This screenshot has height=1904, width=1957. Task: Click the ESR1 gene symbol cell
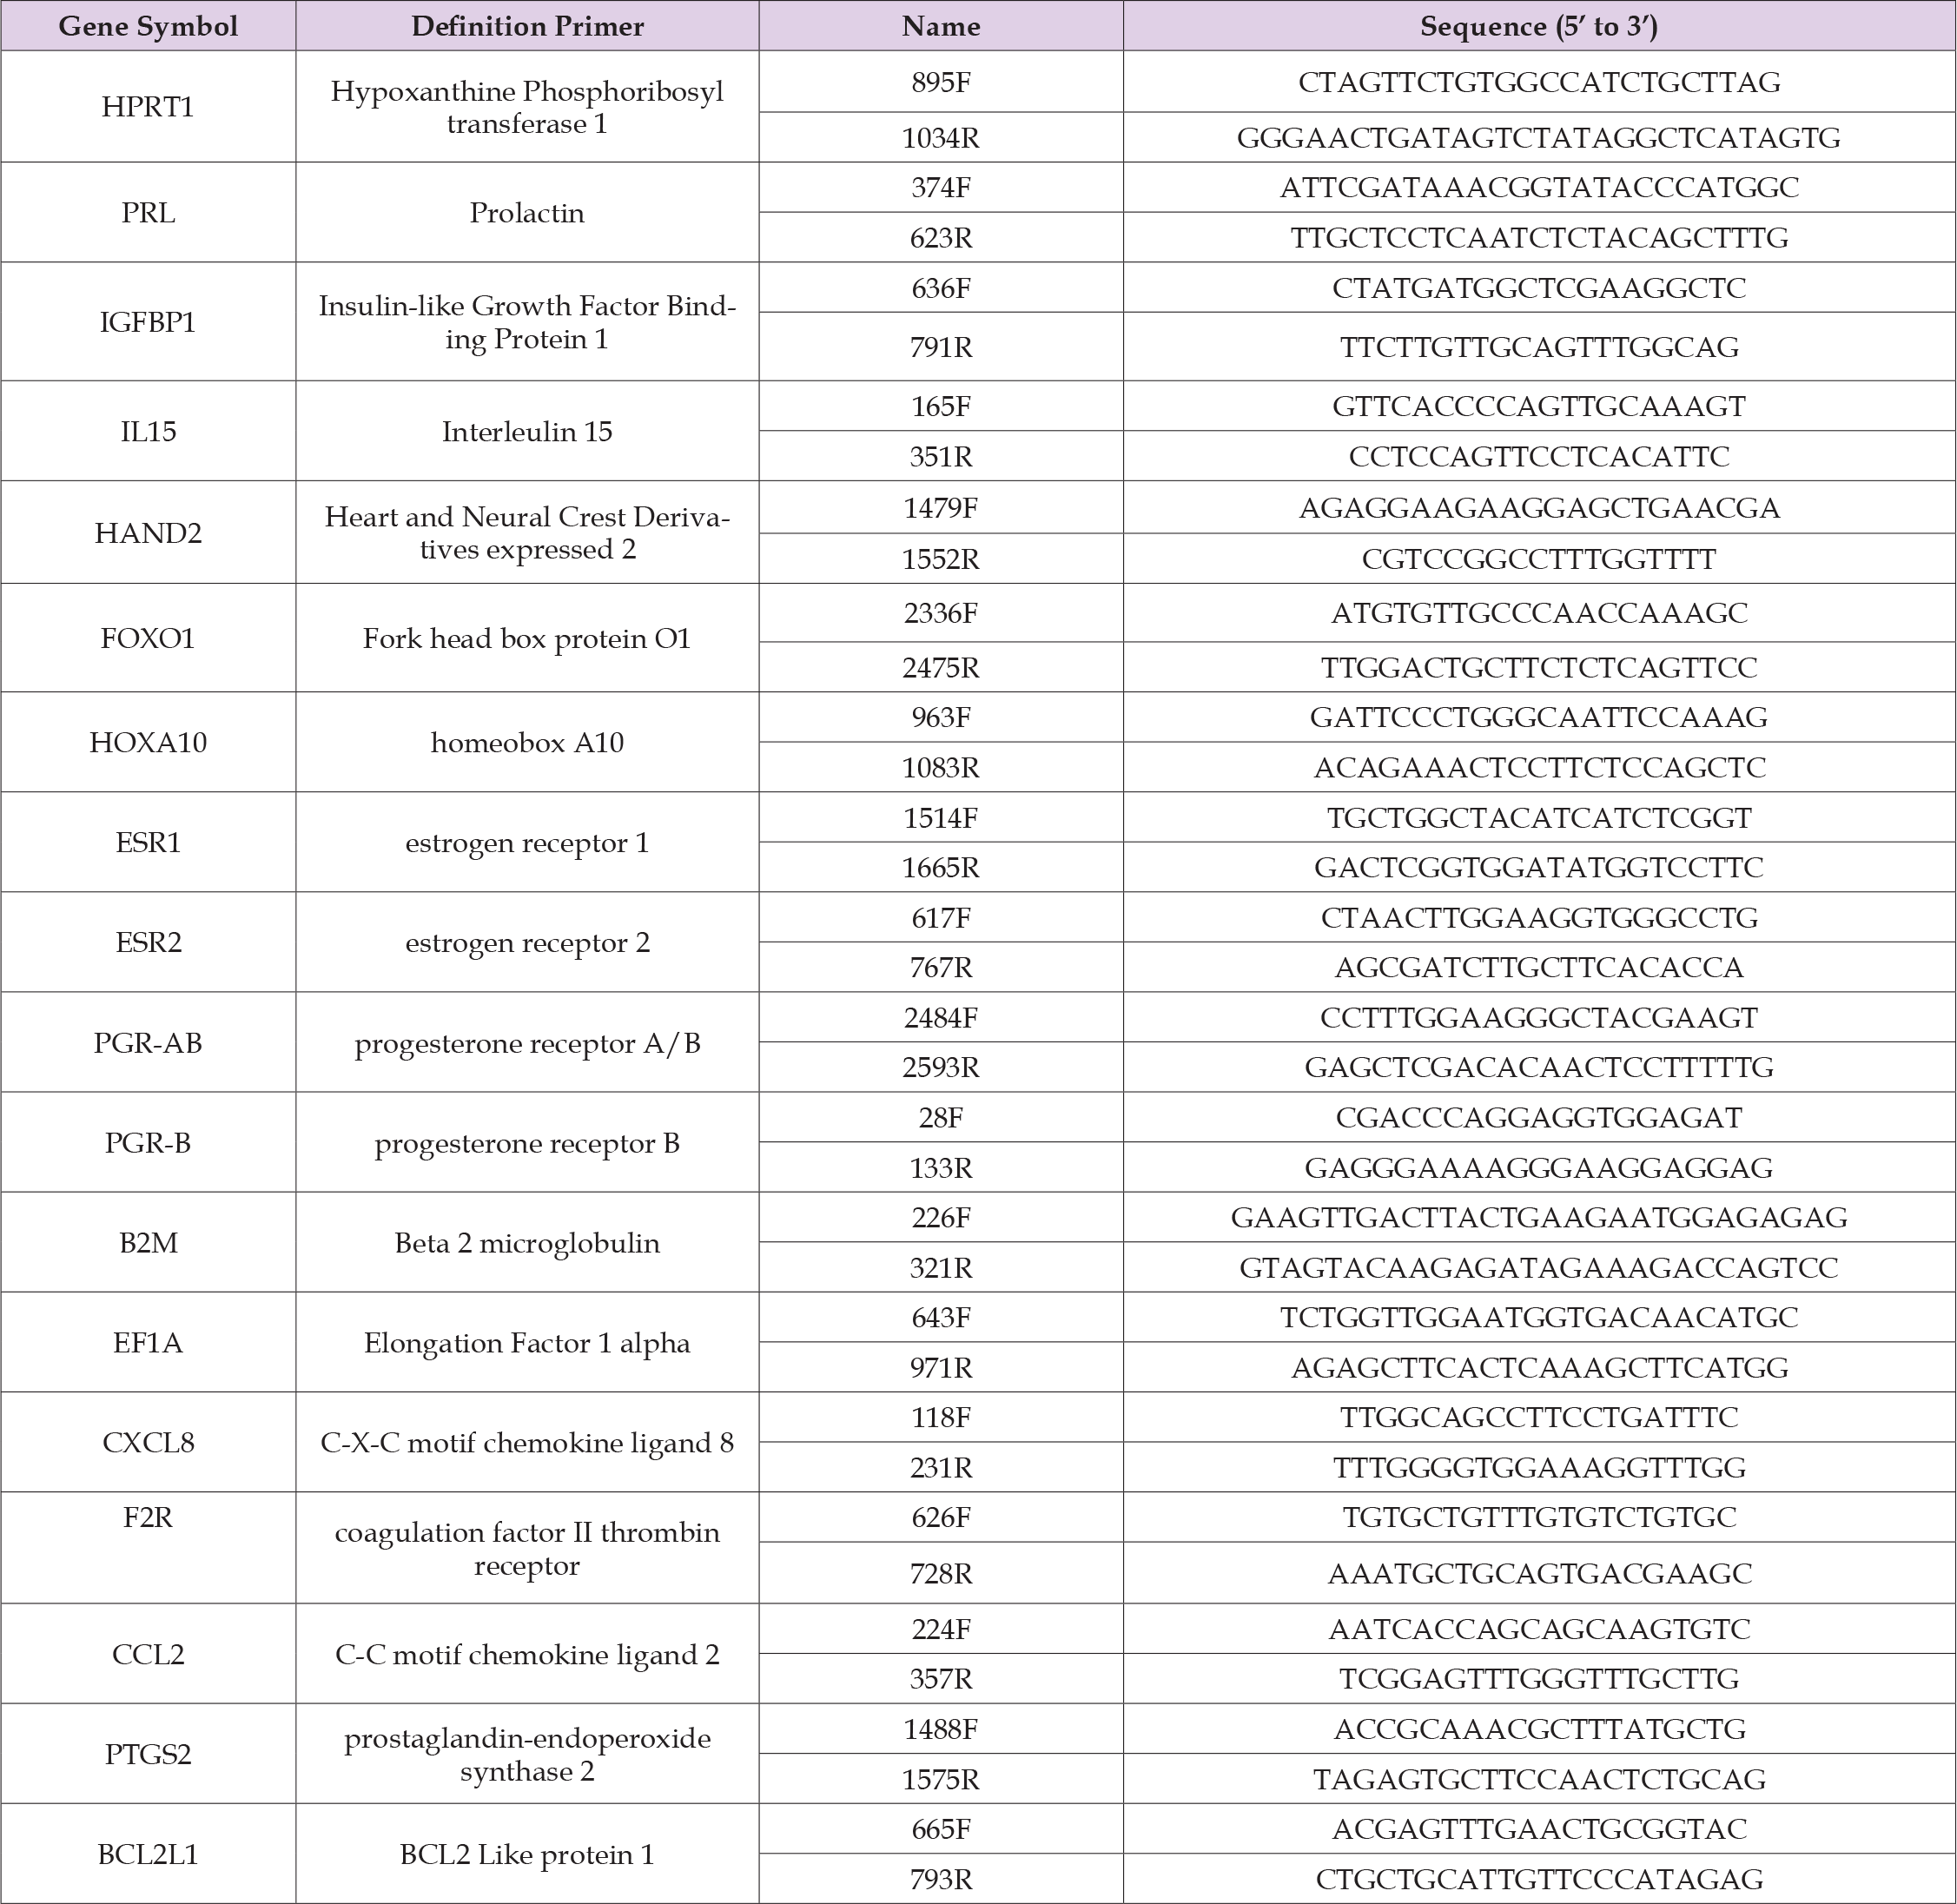click(148, 843)
